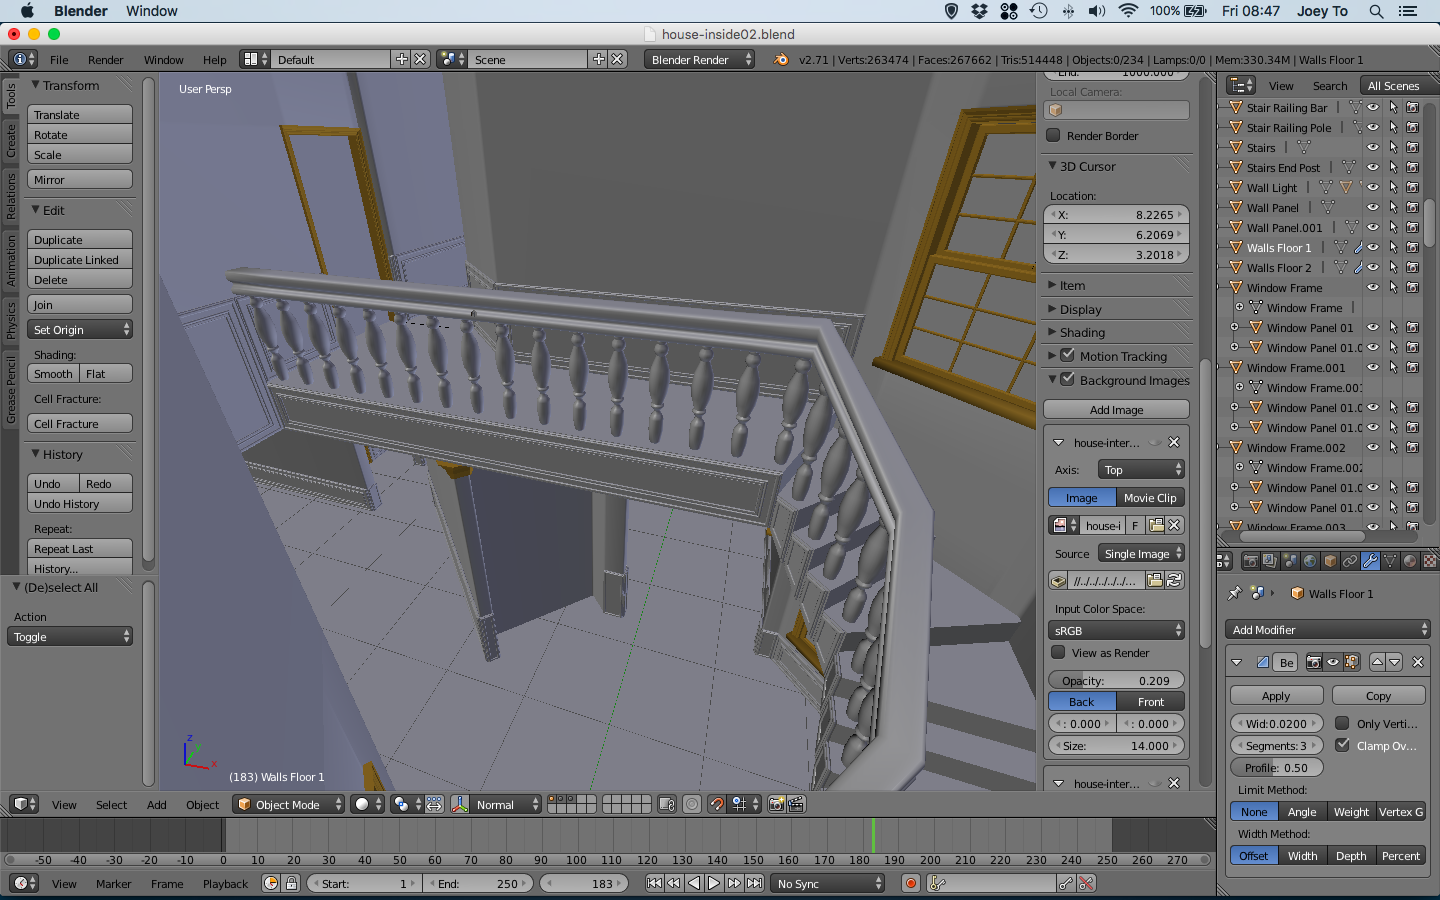Disable the Clamp Overlap checkbox
The image size is (1440, 900).
(1343, 745)
